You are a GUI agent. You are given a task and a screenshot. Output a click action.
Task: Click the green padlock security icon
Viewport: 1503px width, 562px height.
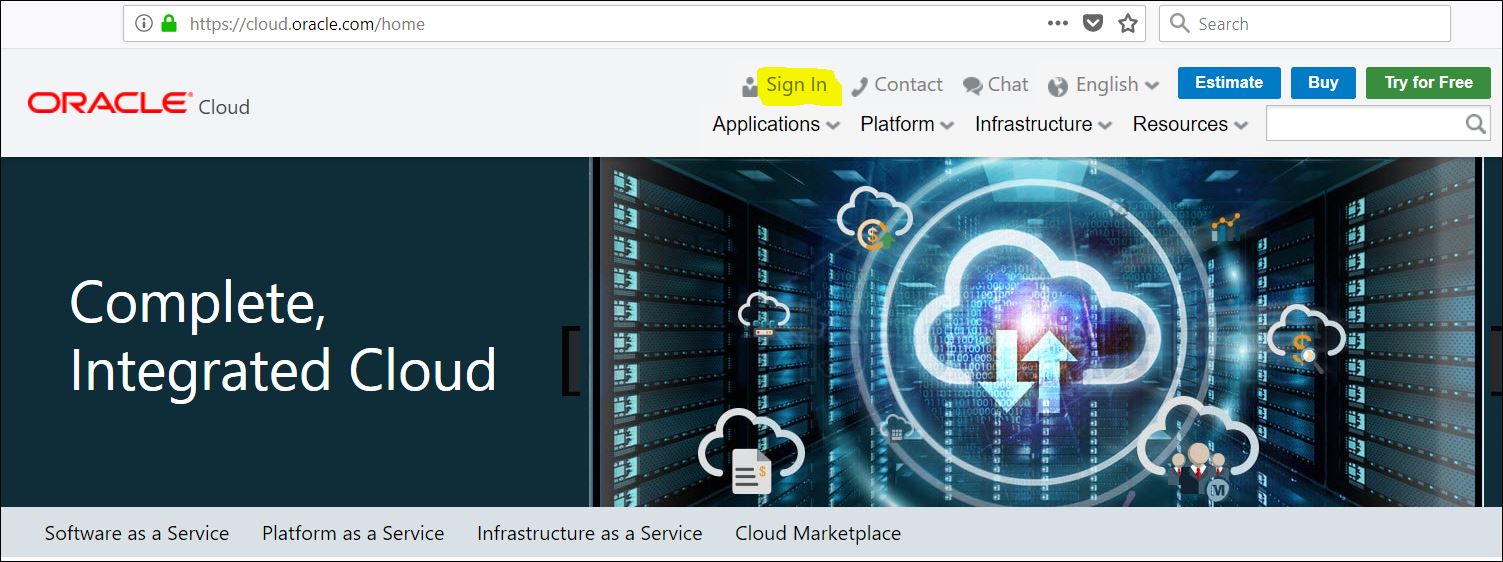click(169, 24)
